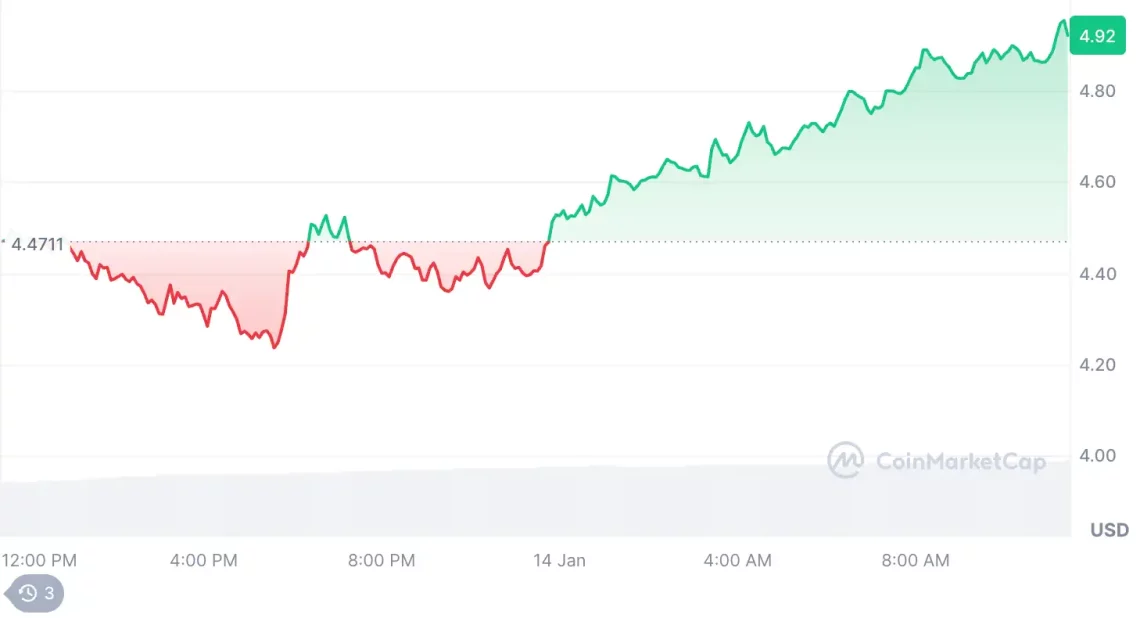Pick the 4.20 price axis label
Viewport: 1140px width, 618px height.
click(1097, 364)
